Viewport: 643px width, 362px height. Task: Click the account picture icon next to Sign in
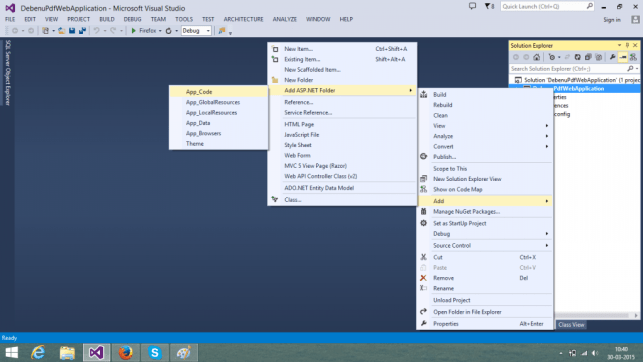[636, 19]
